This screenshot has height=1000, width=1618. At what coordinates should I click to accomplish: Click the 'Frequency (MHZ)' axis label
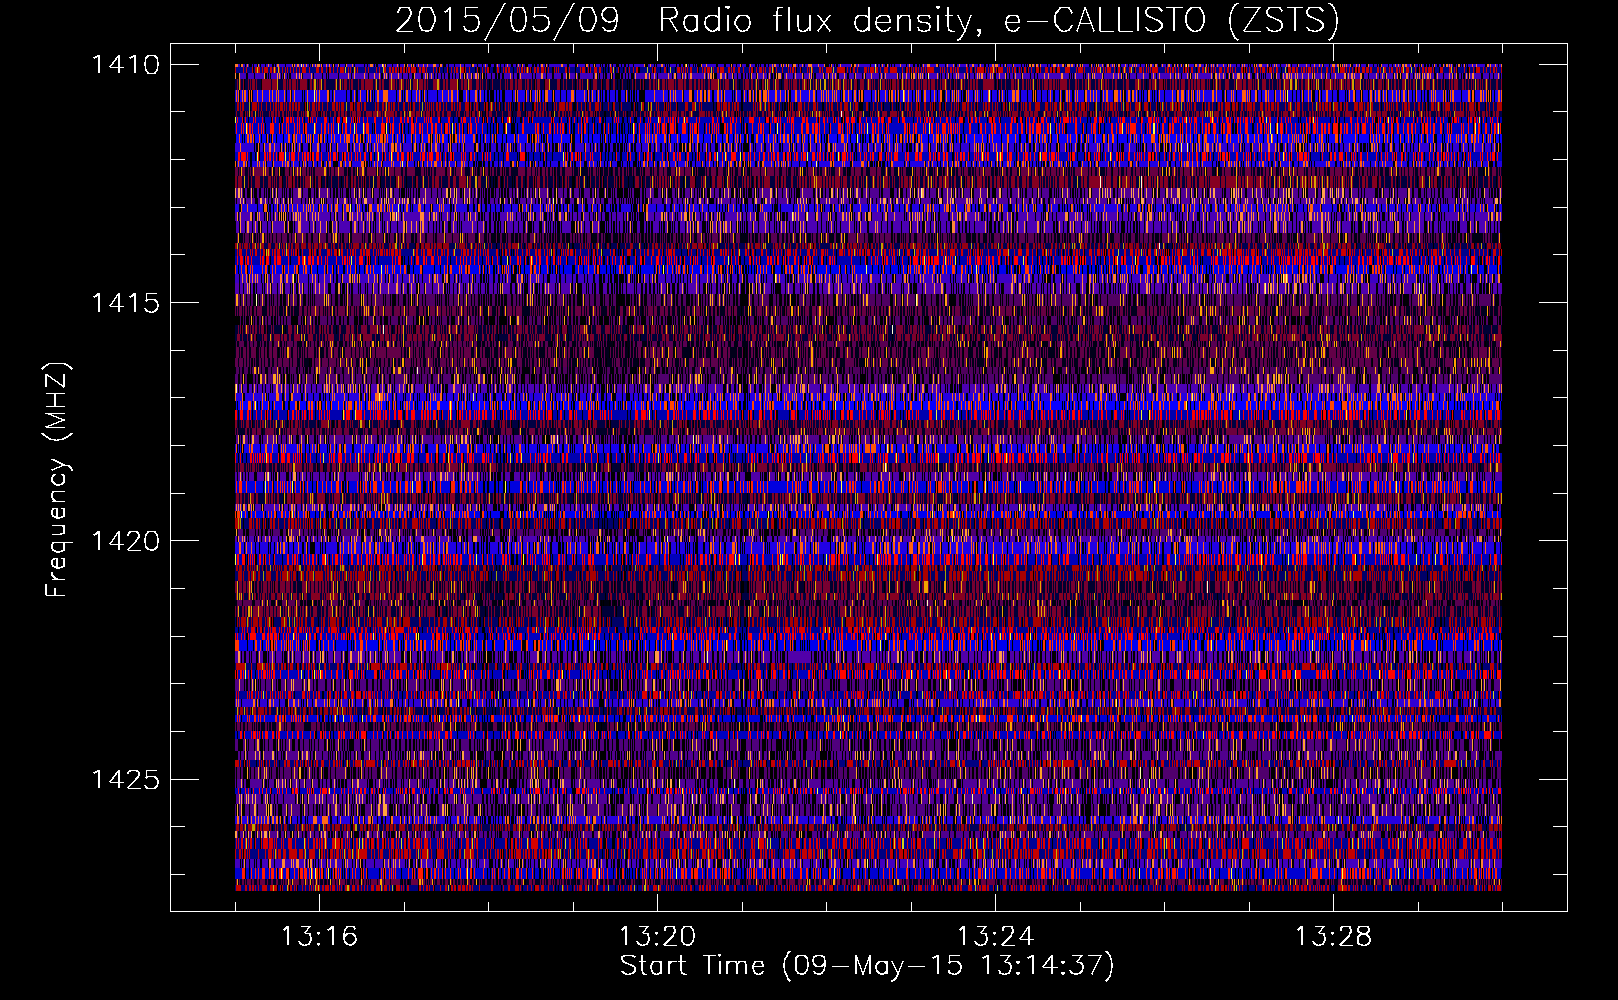click(x=58, y=480)
